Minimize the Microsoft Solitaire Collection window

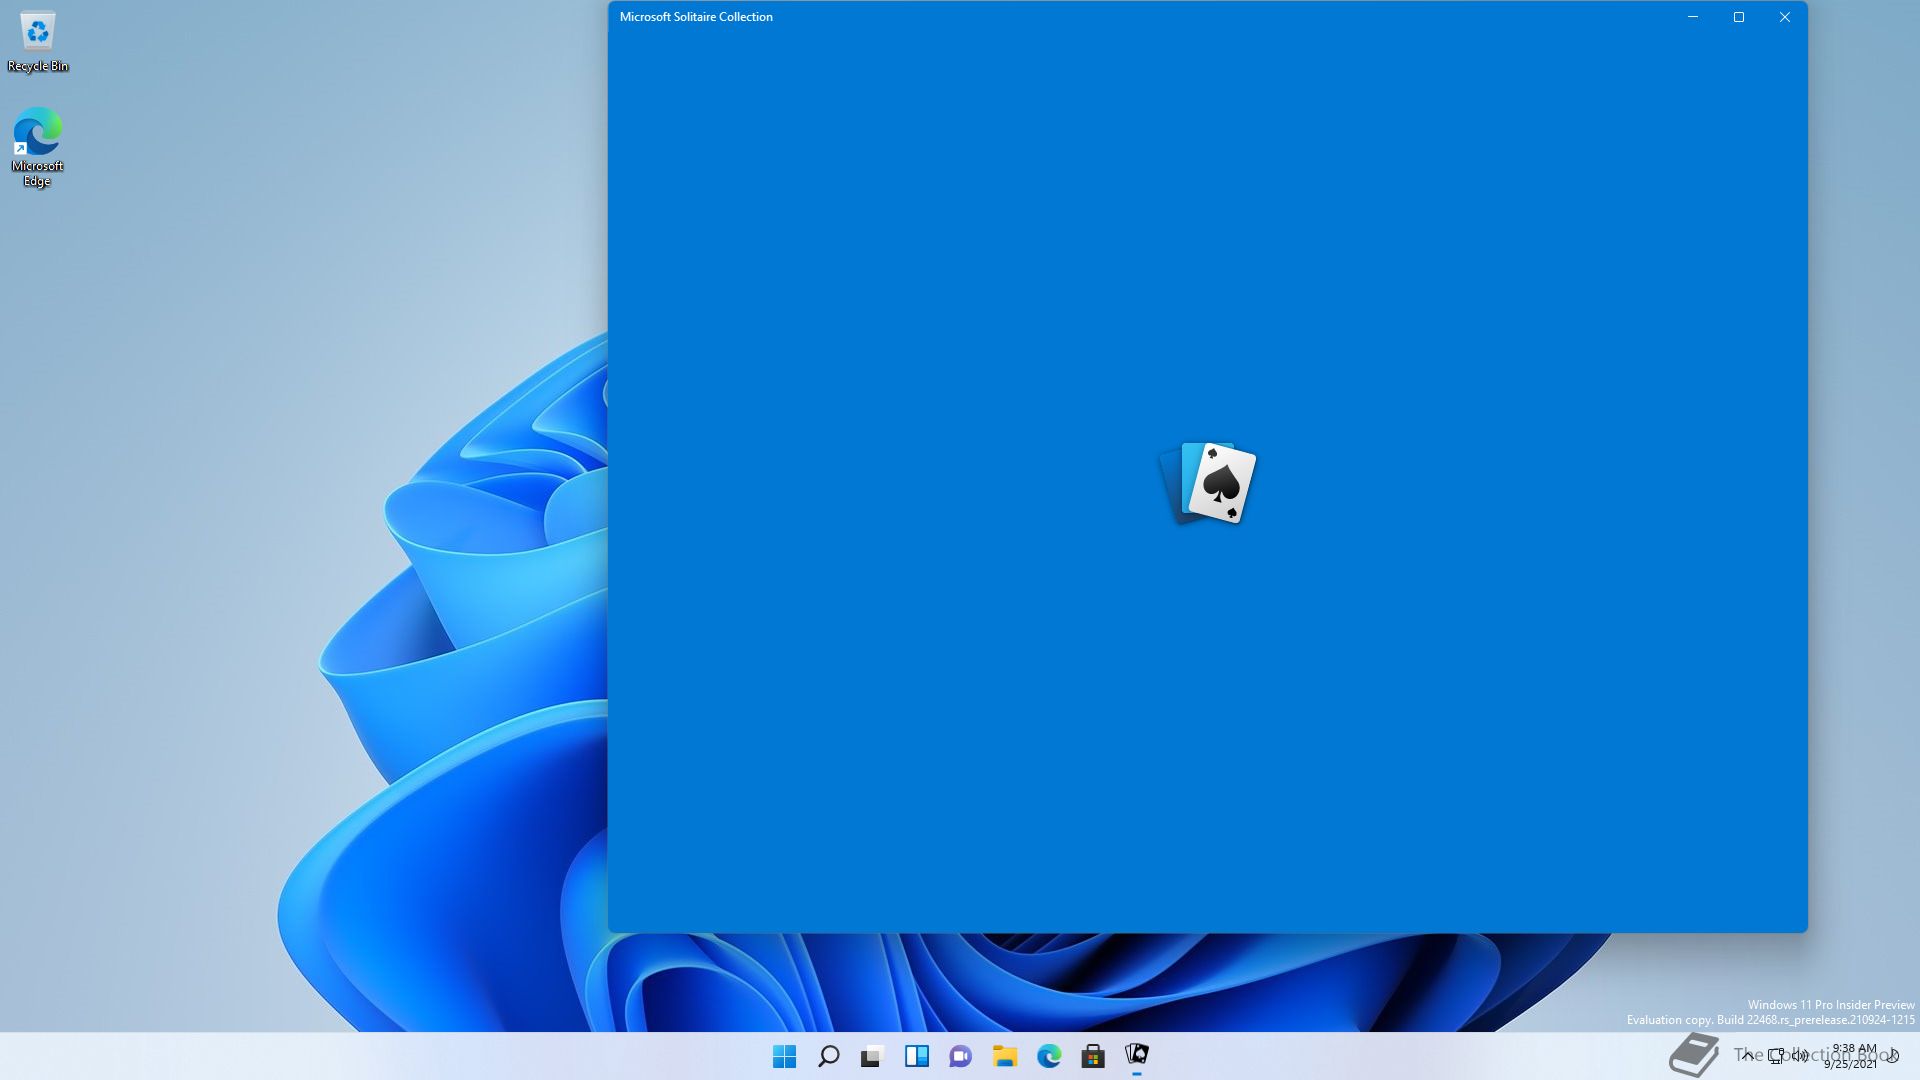coord(1693,17)
